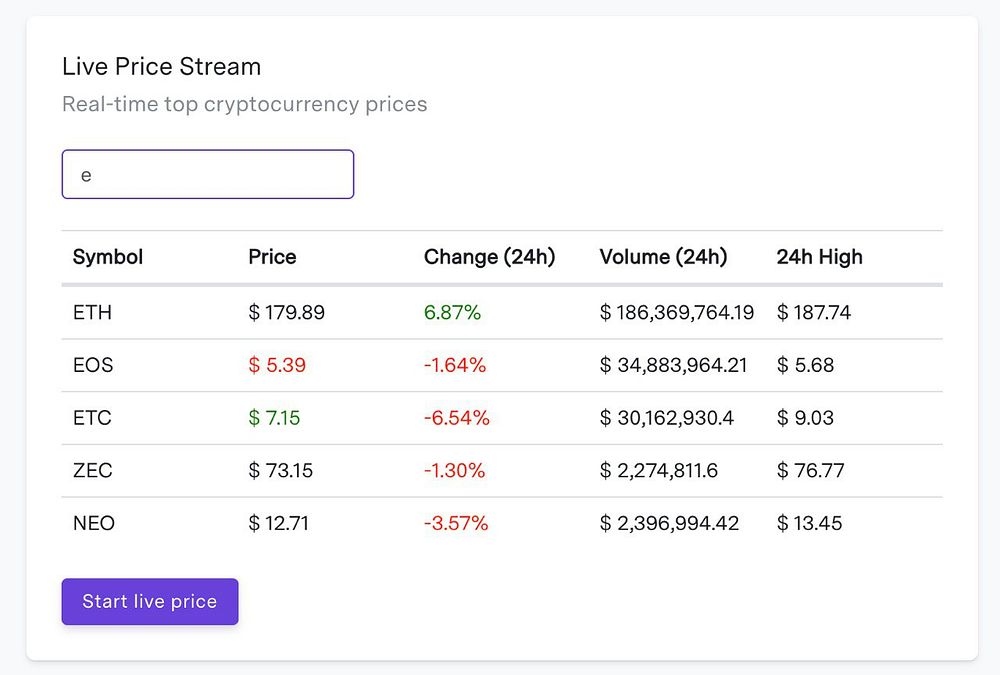Viewport: 1000px width, 675px height.
Task: Click the 24h High column header
Action: click(x=819, y=257)
